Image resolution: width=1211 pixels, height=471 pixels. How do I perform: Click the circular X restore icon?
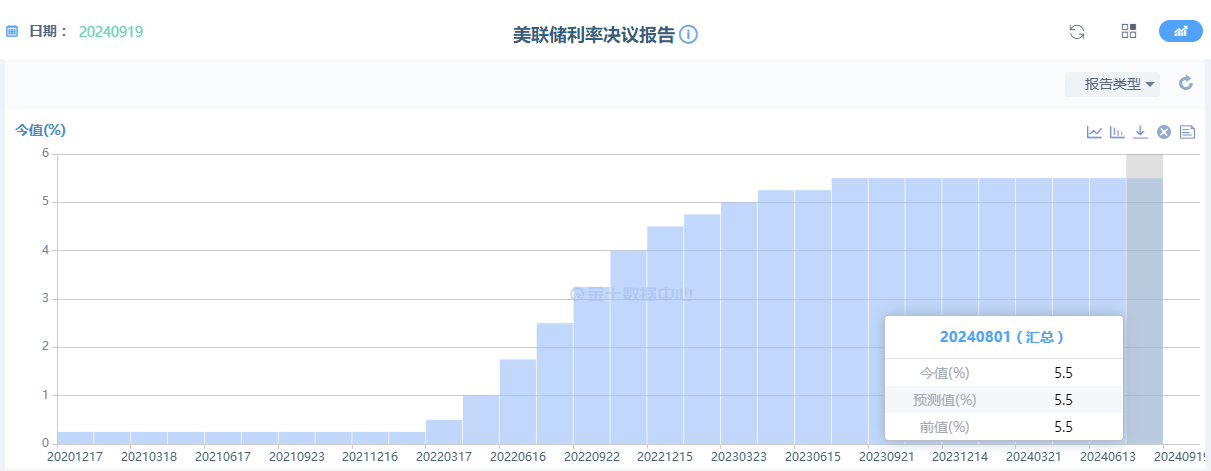[x=1164, y=132]
